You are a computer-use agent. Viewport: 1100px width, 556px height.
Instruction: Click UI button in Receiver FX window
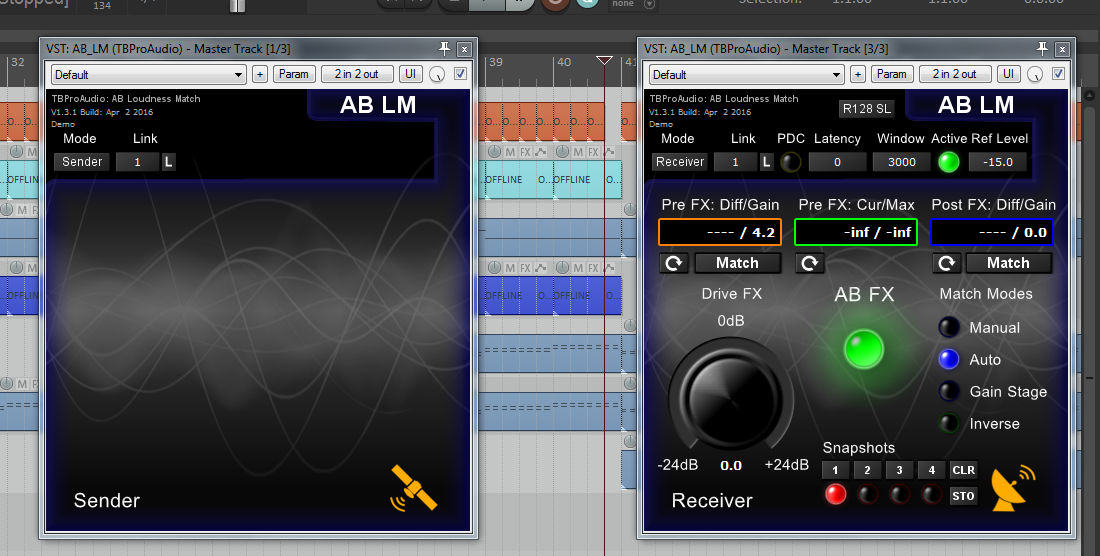[1008, 74]
